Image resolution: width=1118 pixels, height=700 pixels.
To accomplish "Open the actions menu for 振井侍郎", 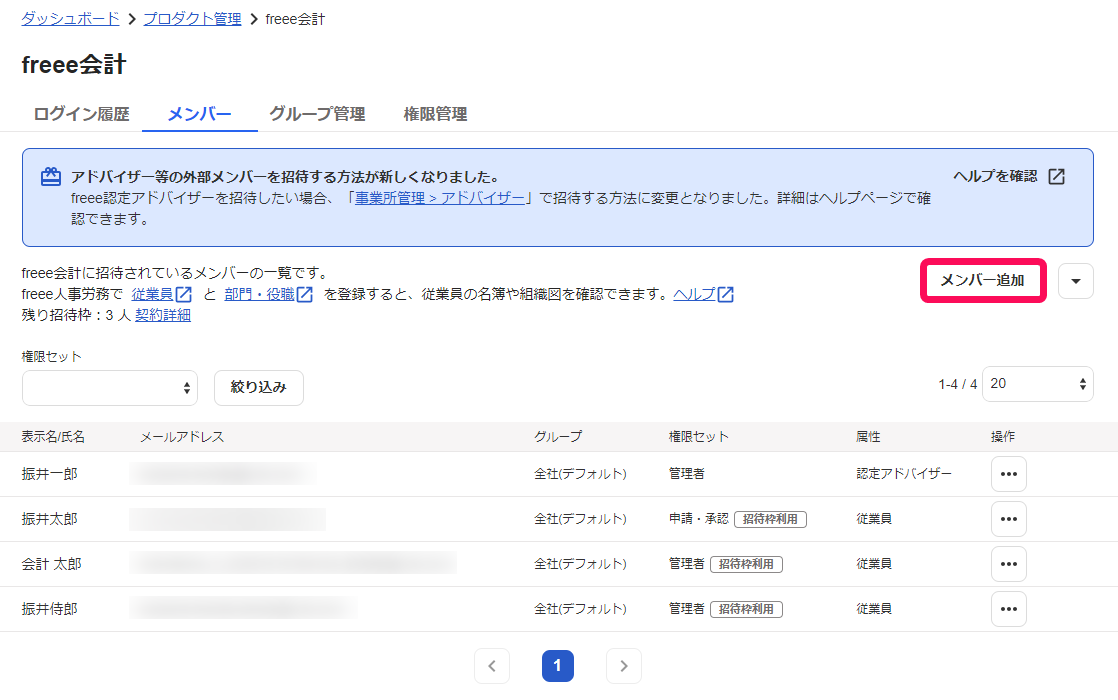I will [1009, 609].
